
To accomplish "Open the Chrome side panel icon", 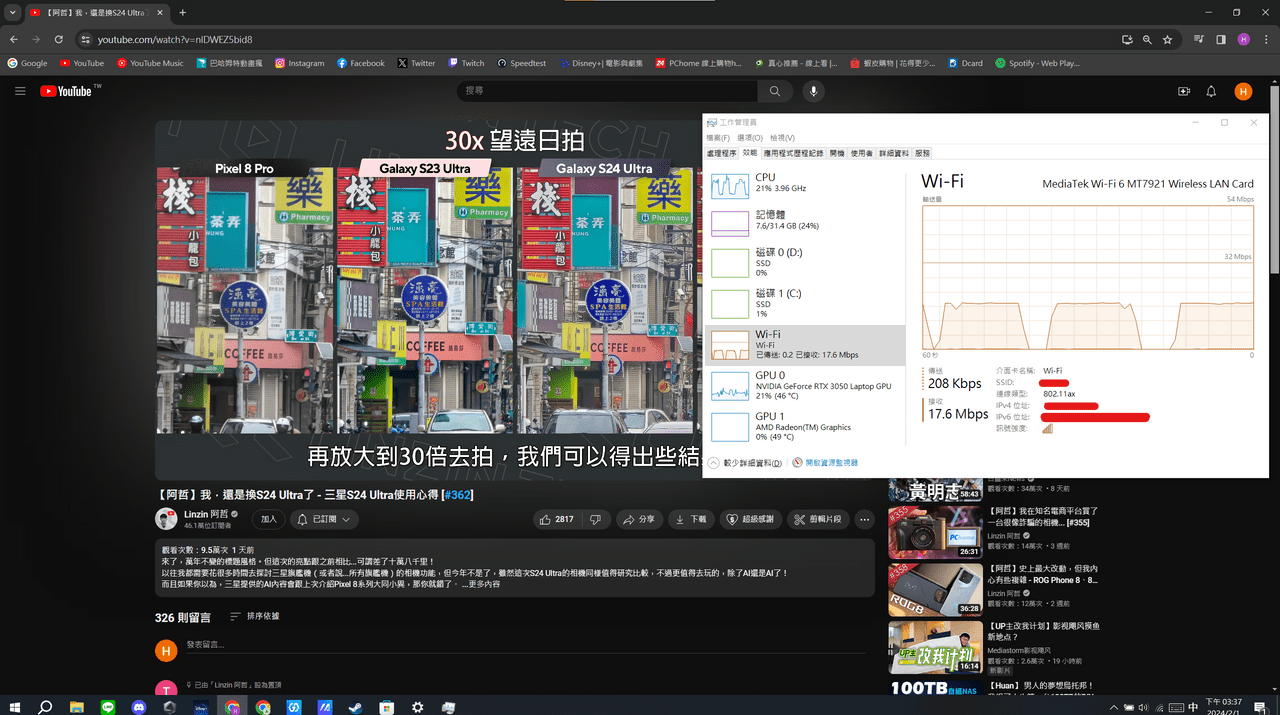I will (1220, 39).
